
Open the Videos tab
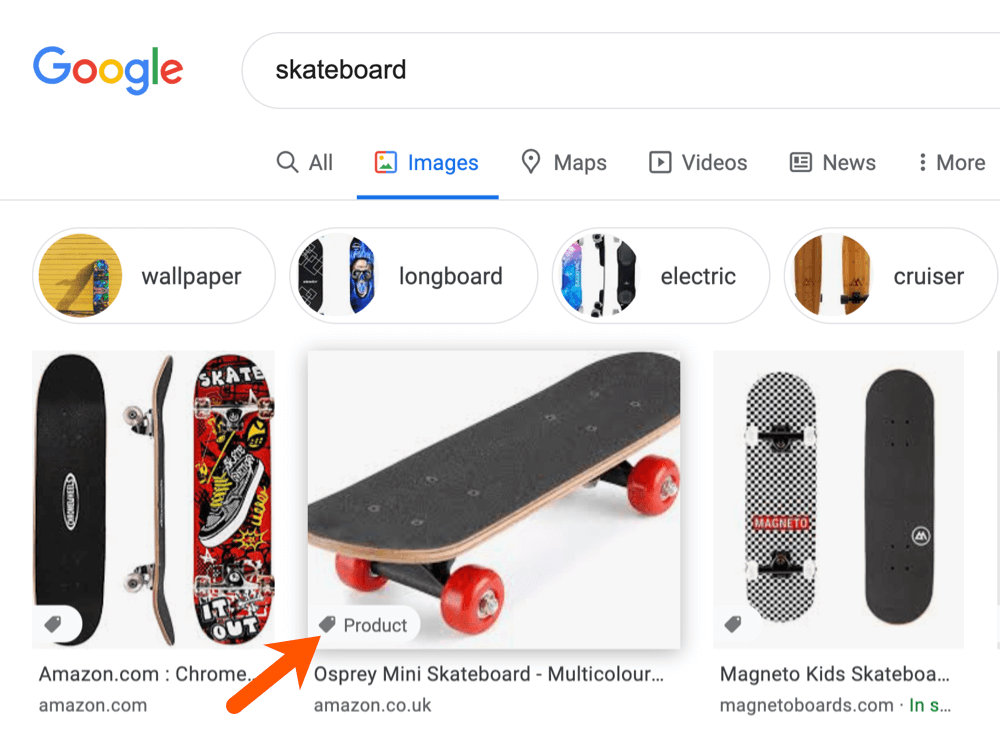pyautogui.click(x=698, y=163)
